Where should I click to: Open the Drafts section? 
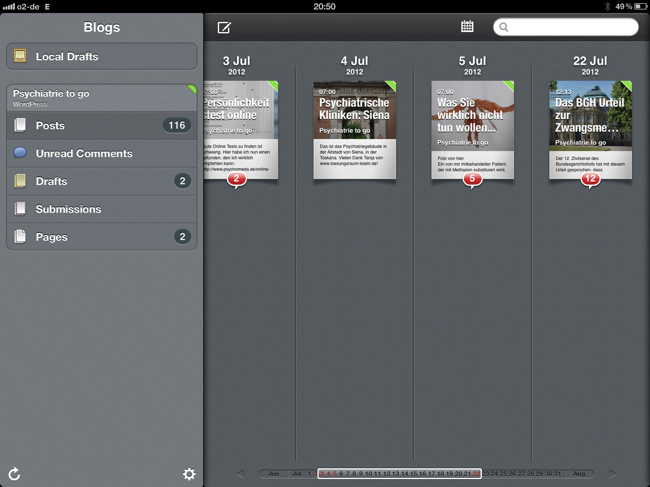(101, 181)
